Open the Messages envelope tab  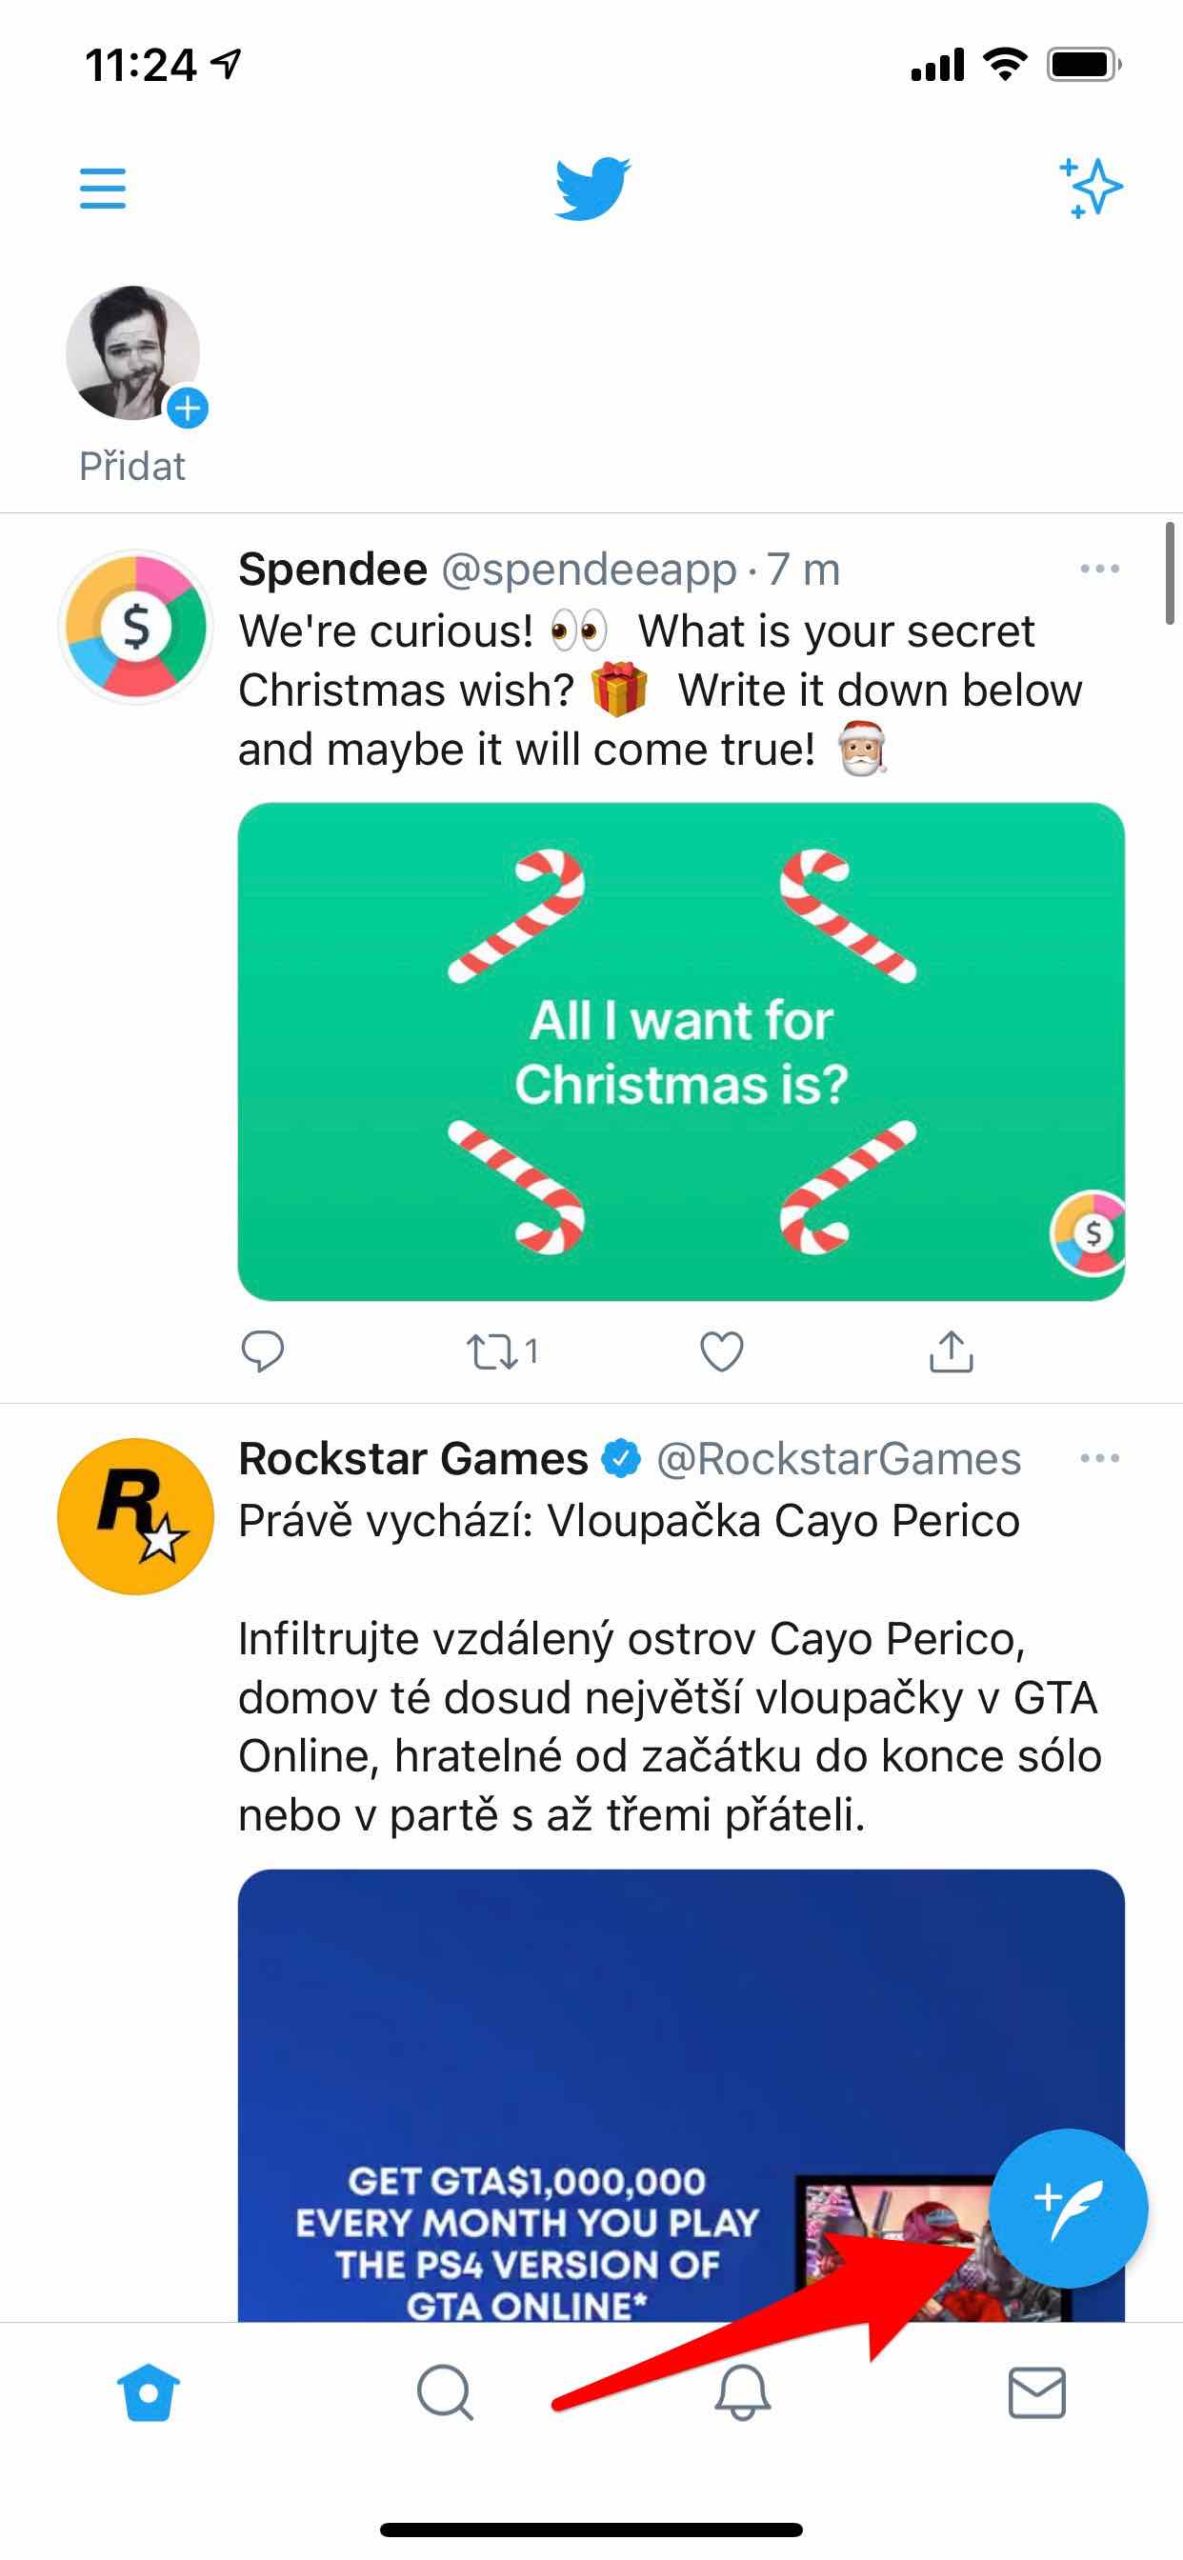[1037, 2394]
